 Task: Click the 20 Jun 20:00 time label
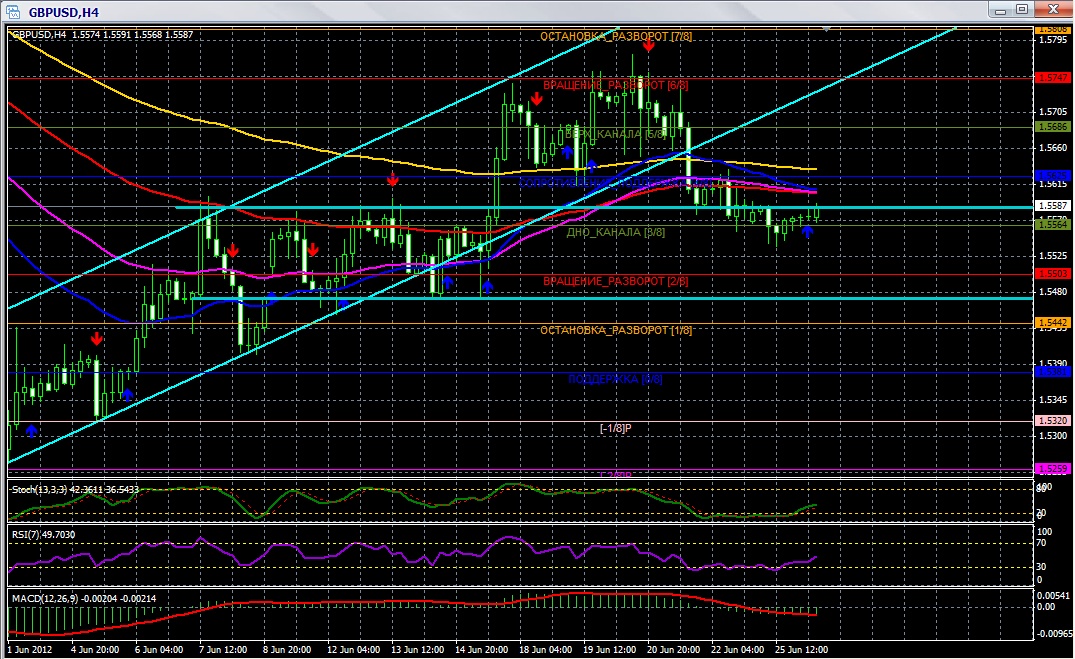click(x=674, y=649)
